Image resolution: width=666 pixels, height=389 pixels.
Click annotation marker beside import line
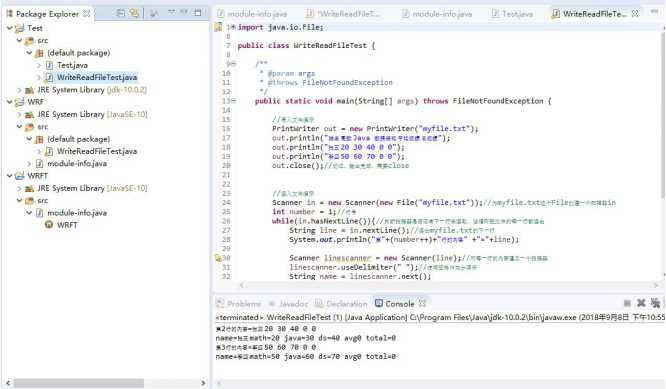point(218,27)
